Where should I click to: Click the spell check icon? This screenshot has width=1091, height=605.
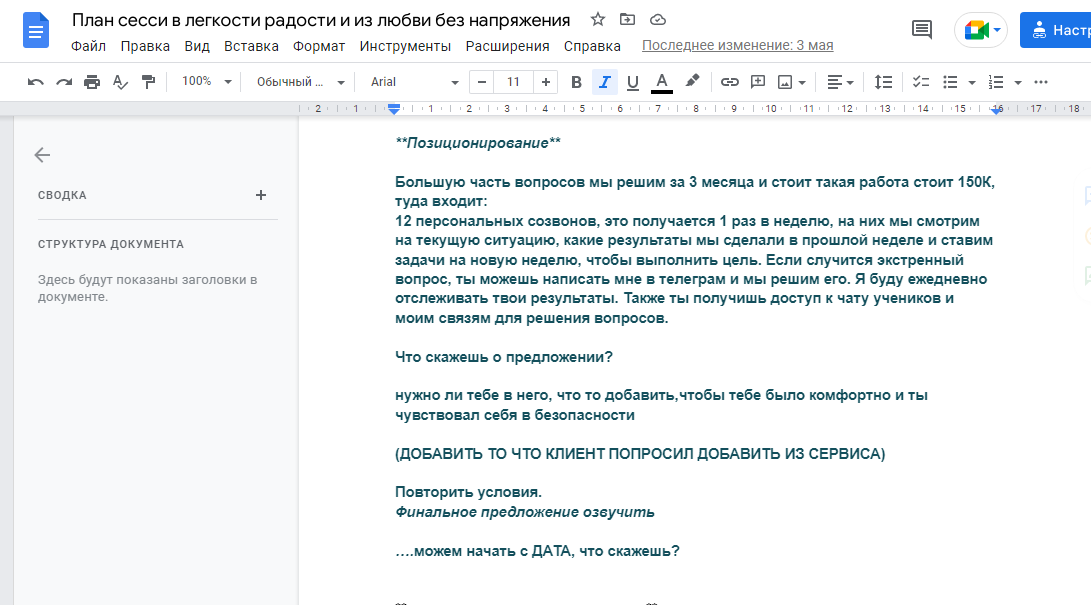click(121, 82)
